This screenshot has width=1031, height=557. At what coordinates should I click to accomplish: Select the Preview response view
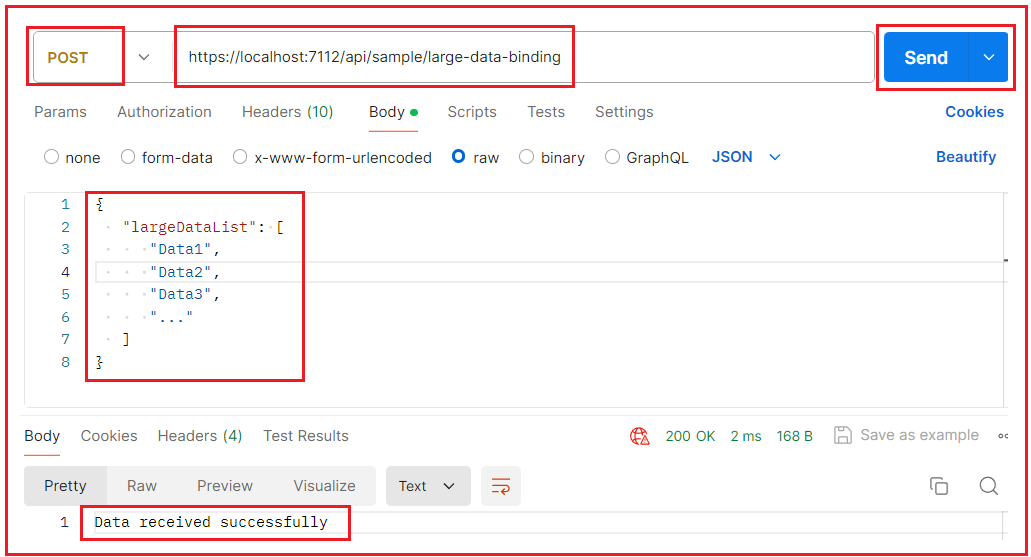(225, 486)
